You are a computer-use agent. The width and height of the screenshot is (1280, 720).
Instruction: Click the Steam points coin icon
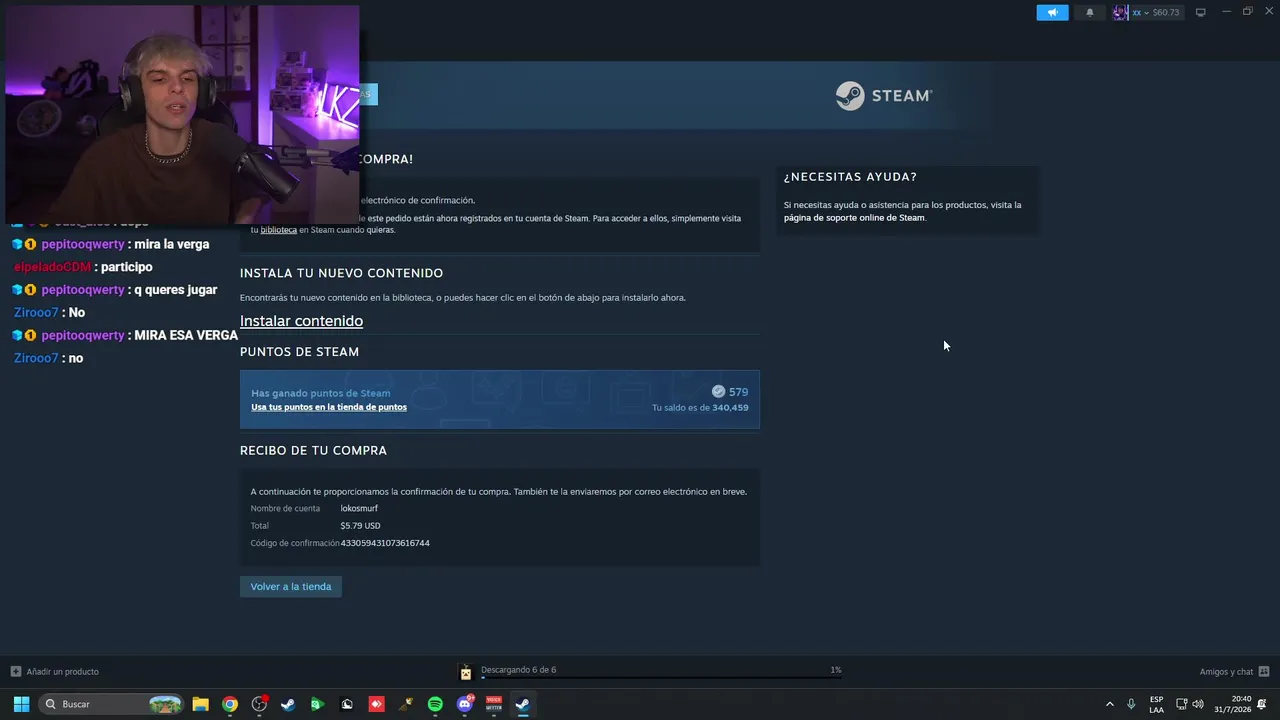(718, 392)
